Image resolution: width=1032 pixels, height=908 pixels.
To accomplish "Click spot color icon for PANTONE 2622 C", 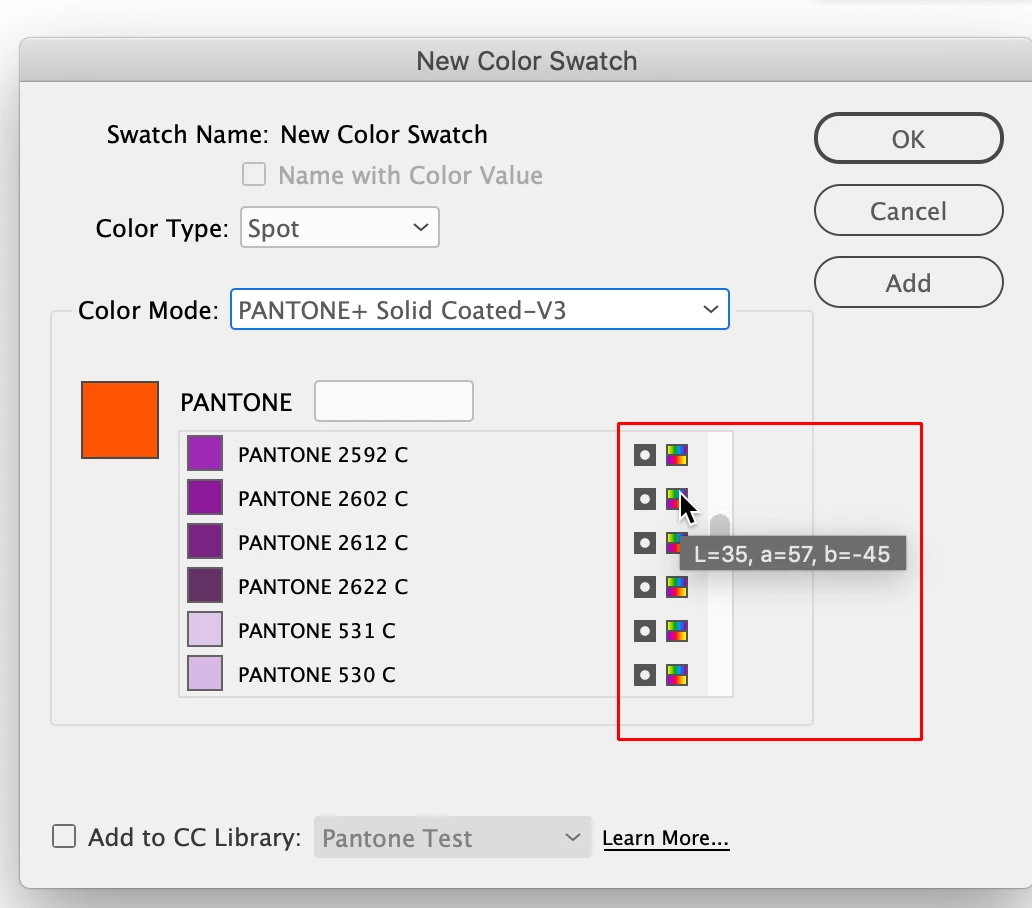I will pyautogui.click(x=644, y=587).
